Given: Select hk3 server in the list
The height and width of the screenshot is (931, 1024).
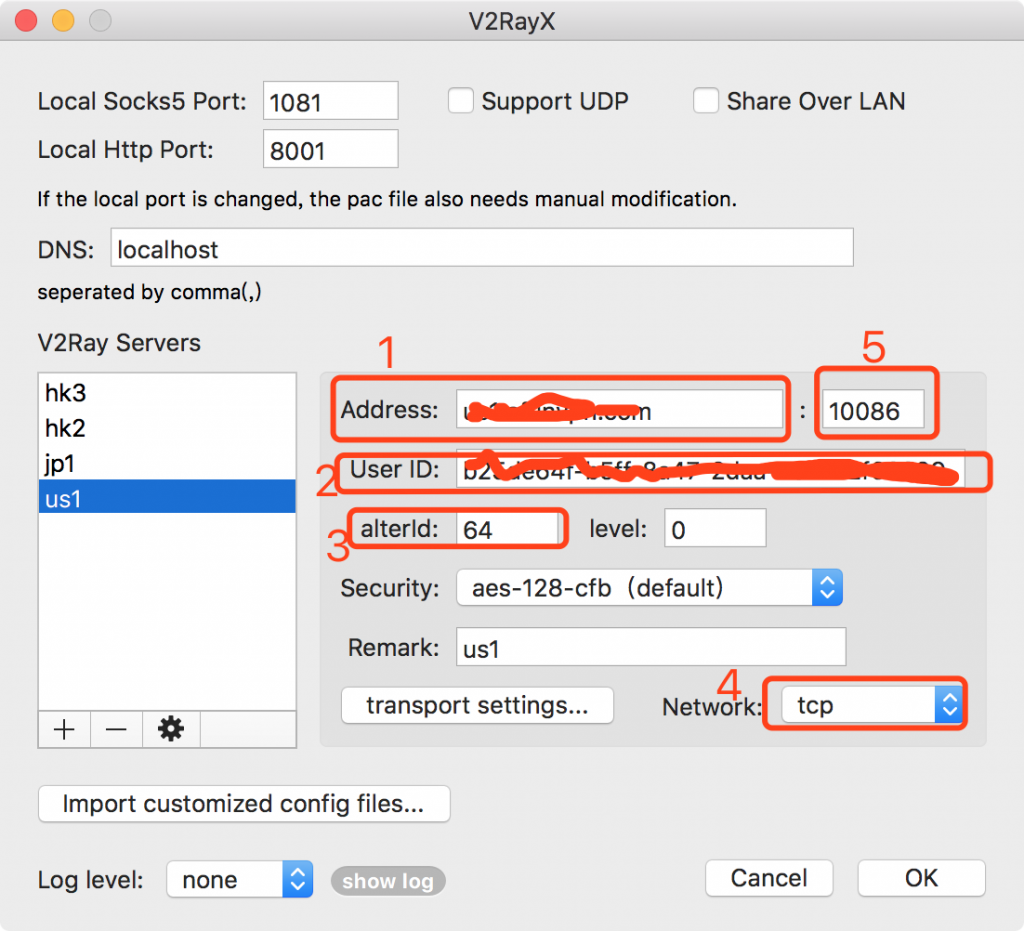Looking at the screenshot, I should [167, 393].
